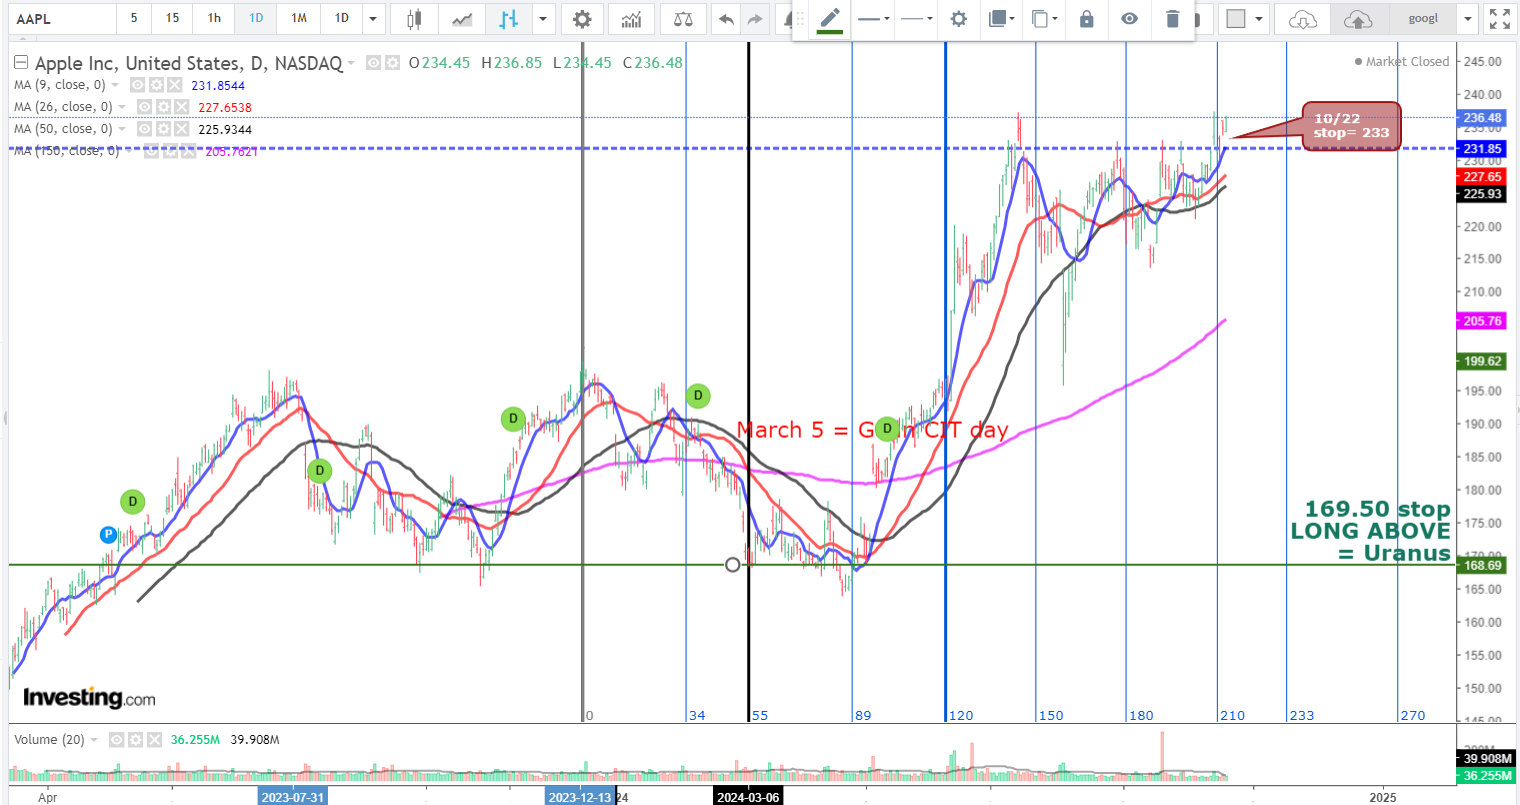Toggle fullscreen mode for the chart
Viewport: 1520px width, 805px height.
click(x=1499, y=19)
